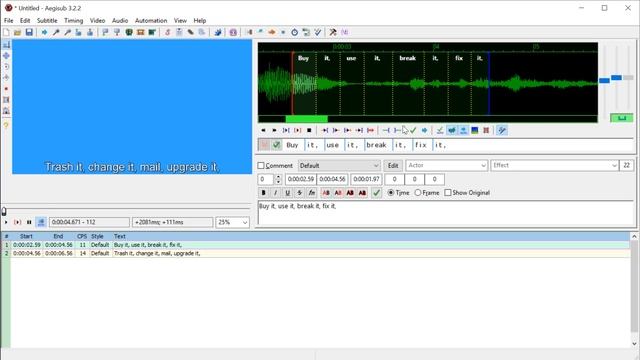The height and width of the screenshot is (360, 640).
Task: Click the Edit style button
Action: pyautogui.click(x=393, y=165)
